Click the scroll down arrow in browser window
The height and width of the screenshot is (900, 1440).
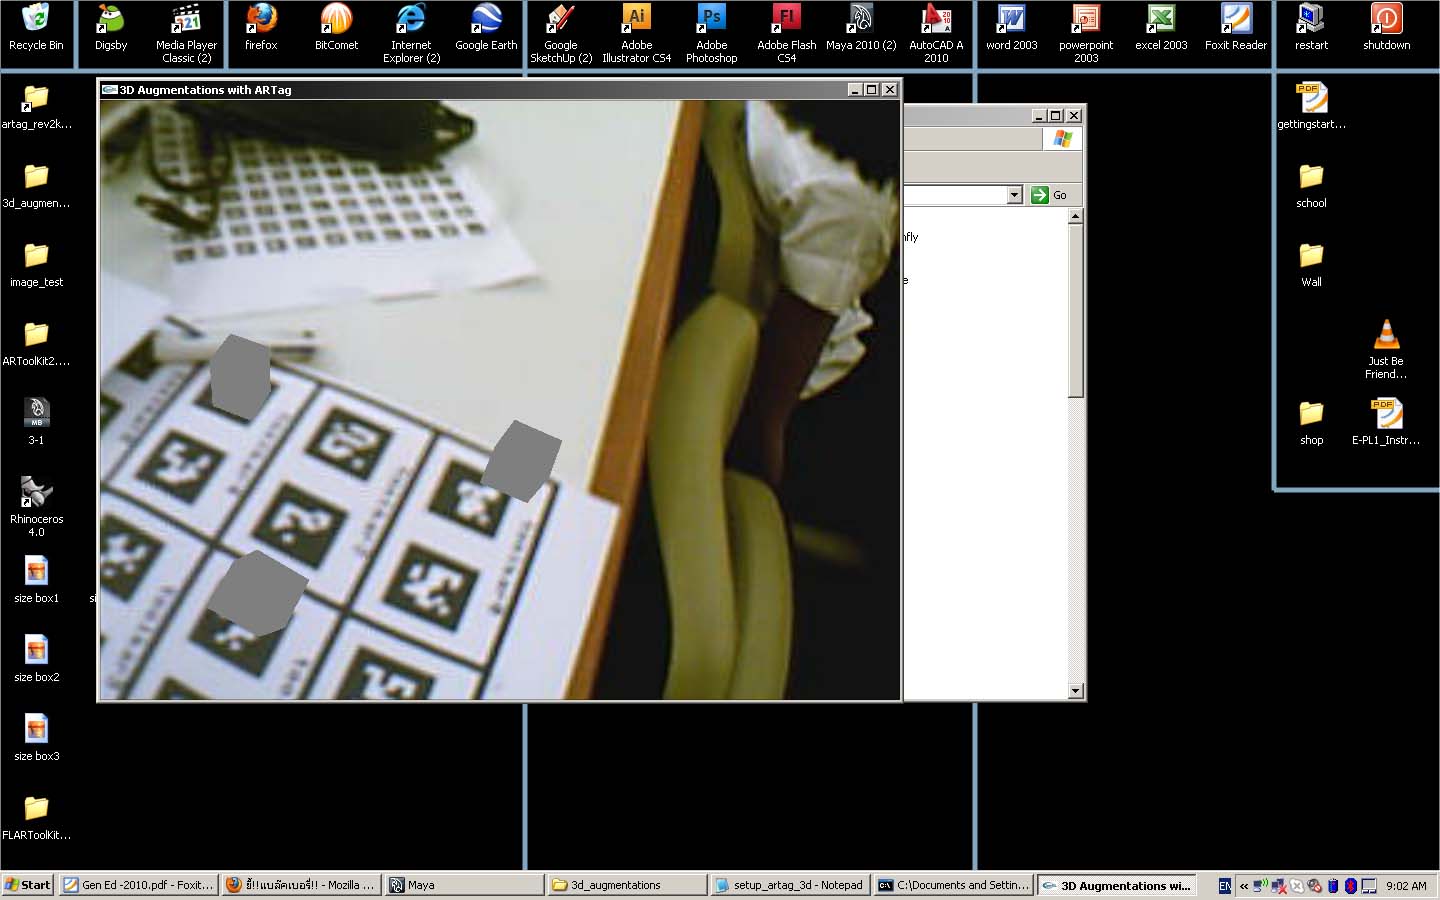tap(1076, 691)
